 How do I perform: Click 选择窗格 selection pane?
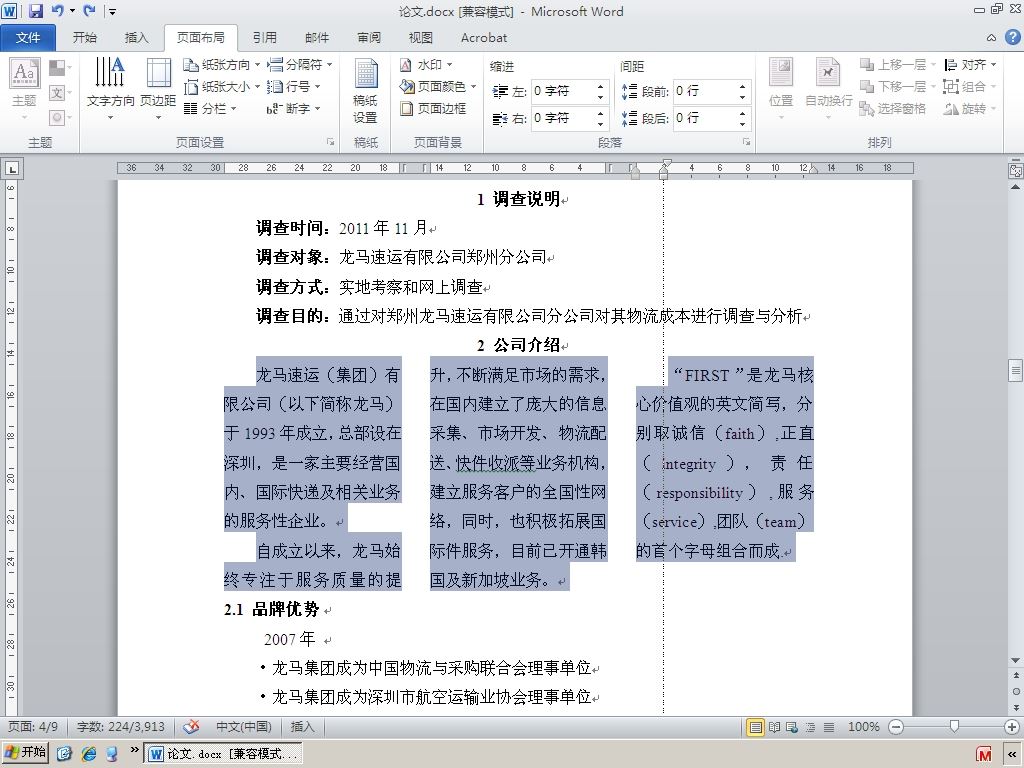pos(892,108)
